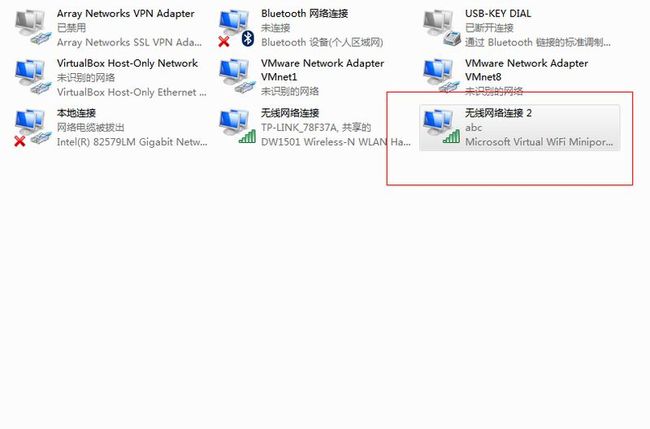This screenshot has height=429, width=650.
Task: Select the 无线网络连接 wireless adapter icon
Action: (237, 127)
